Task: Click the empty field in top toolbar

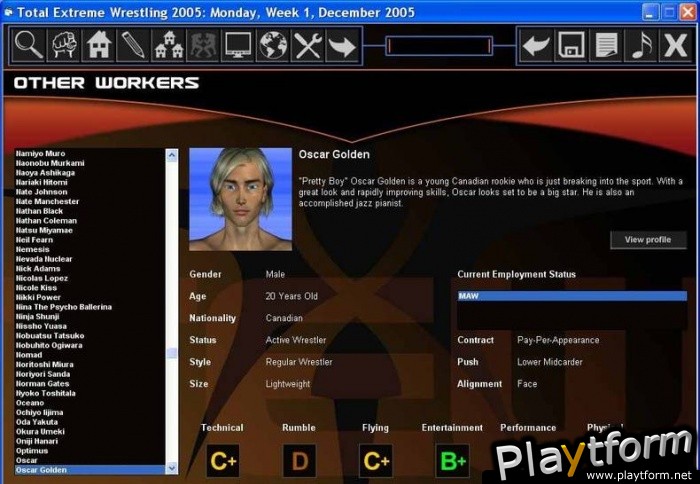Action: pos(439,46)
